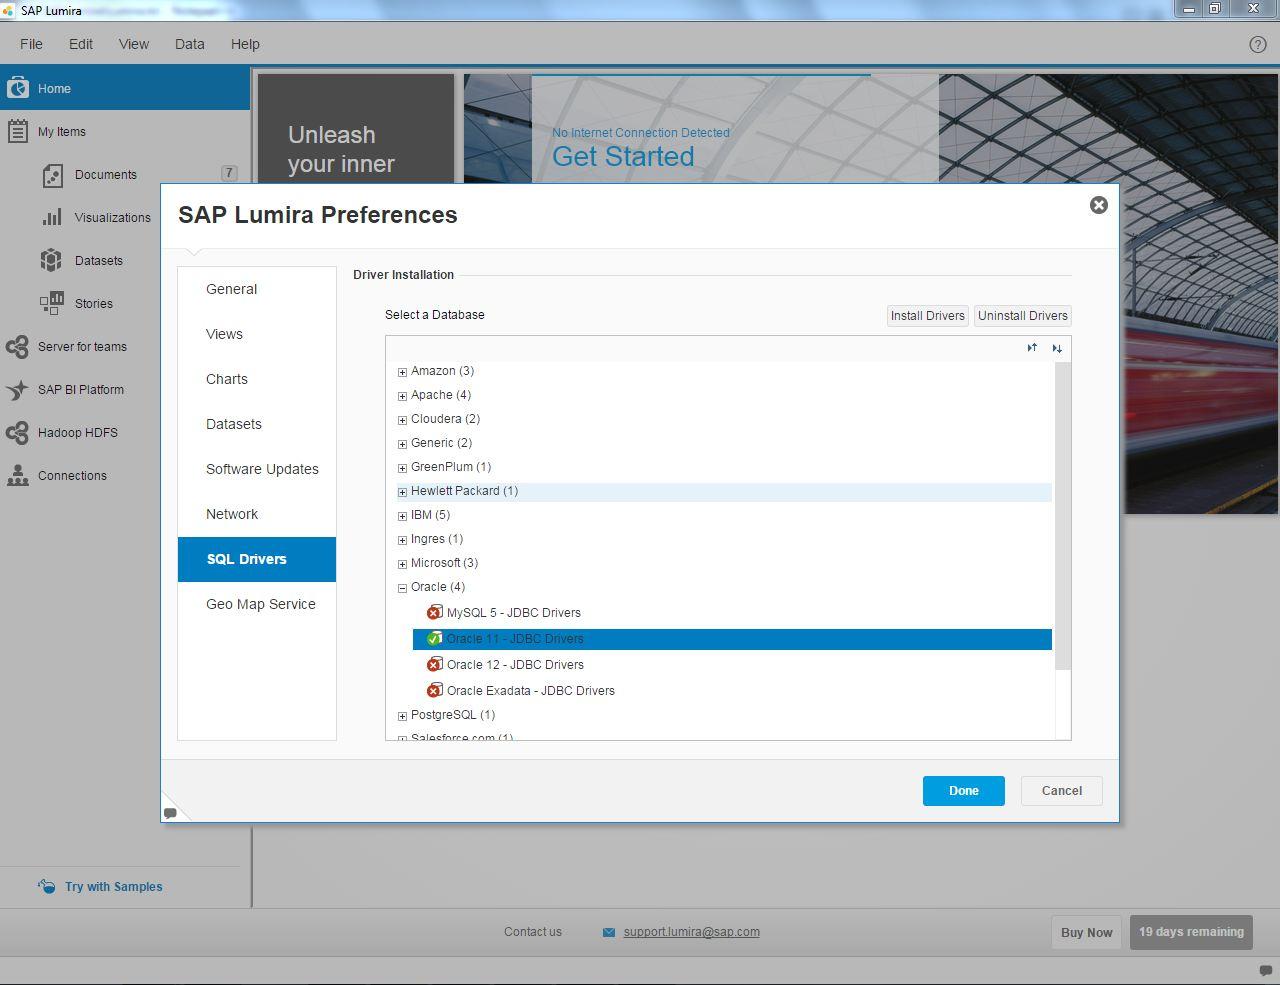Click the database list vertical scrollbar
The width and height of the screenshot is (1280, 985).
tap(1062, 516)
